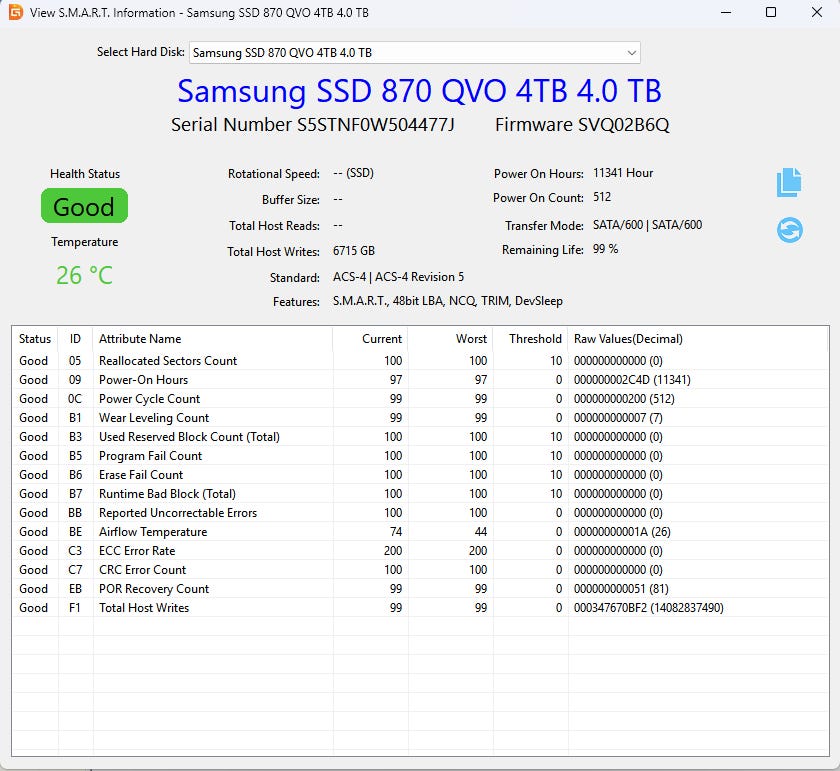Click the dropdown chevron arrow
Screen dimensions: 840x771
pyautogui.click(x=632, y=53)
